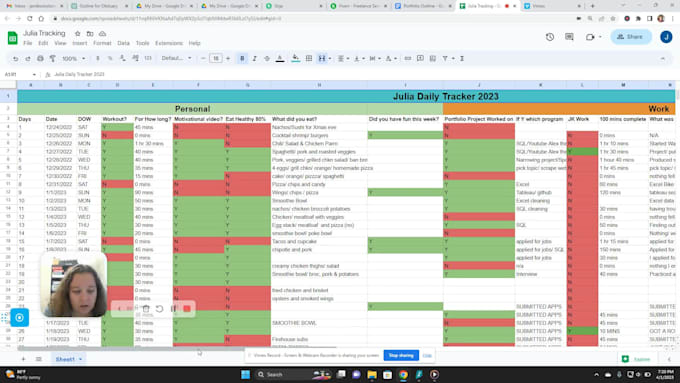Click the cloud document status icon
The height and width of the screenshot is (383, 680).
point(102,33)
